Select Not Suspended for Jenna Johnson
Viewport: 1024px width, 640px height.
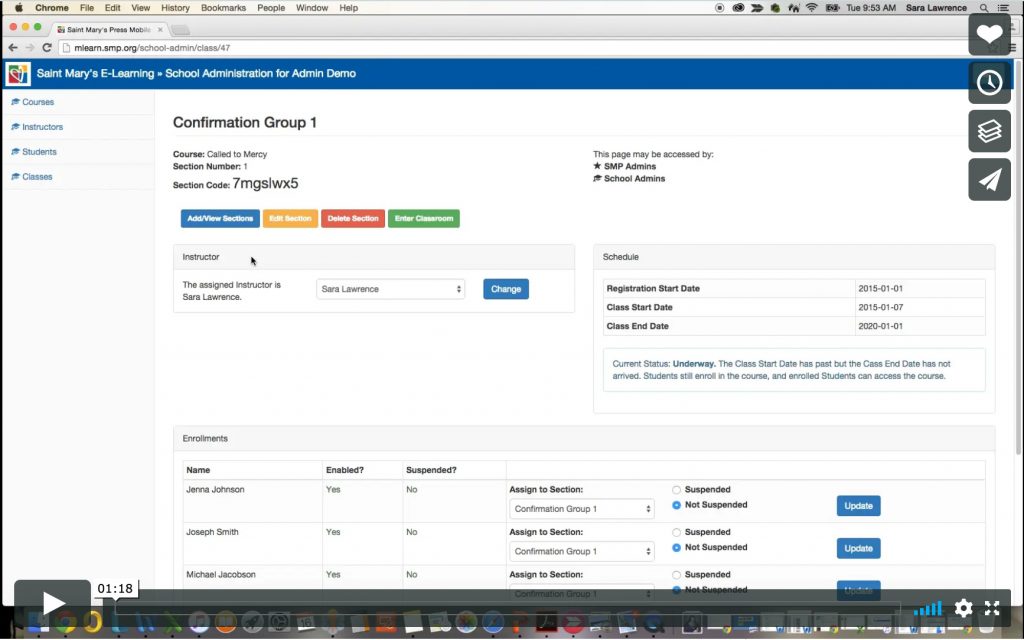pyautogui.click(x=677, y=505)
